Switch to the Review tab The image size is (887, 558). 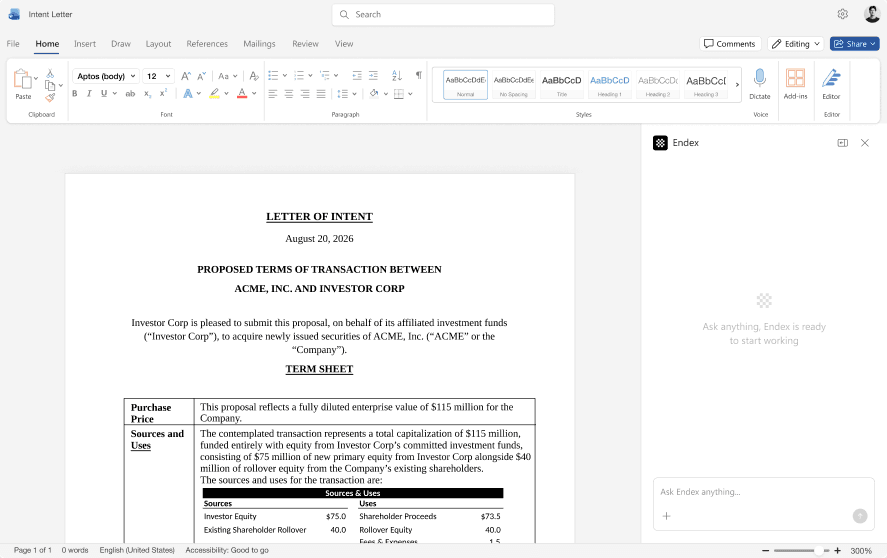tap(305, 44)
